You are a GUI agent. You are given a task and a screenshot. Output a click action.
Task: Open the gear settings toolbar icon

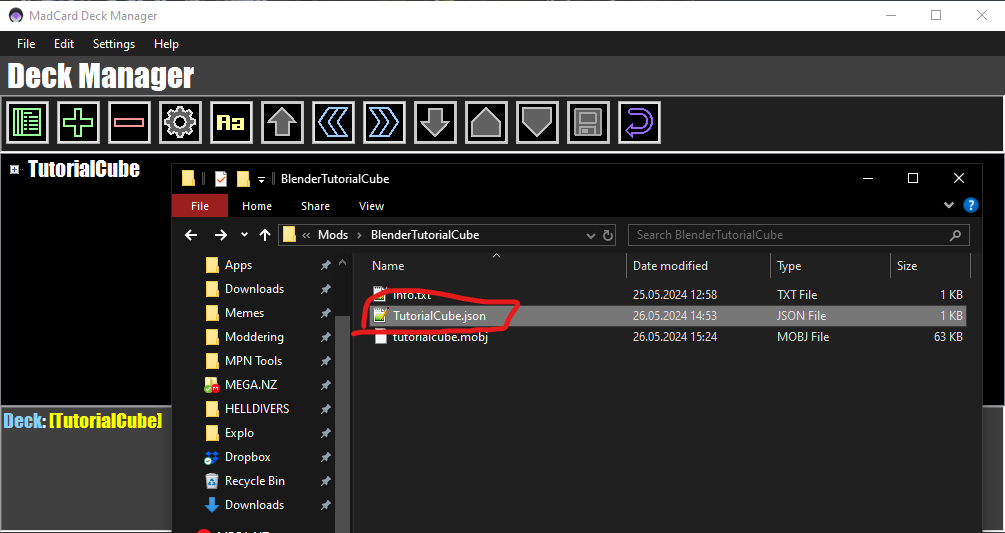click(180, 122)
